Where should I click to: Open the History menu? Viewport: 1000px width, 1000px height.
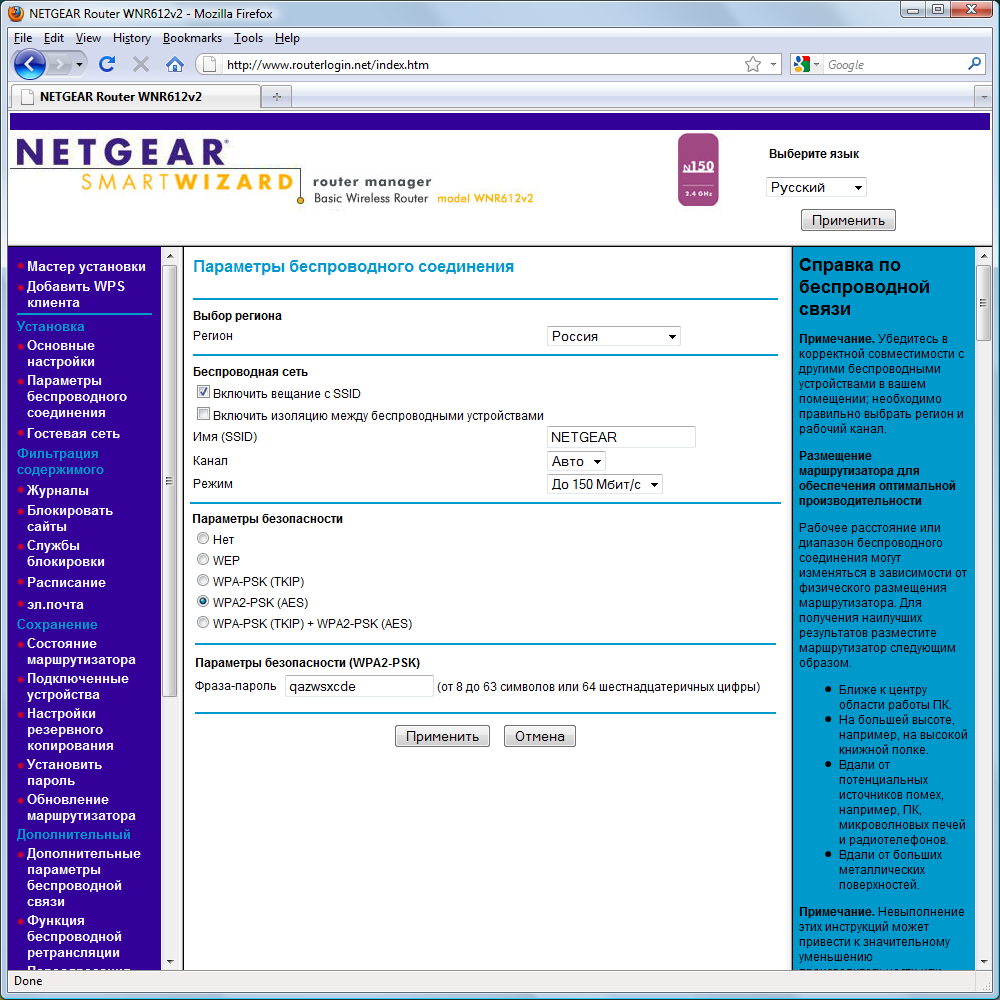coord(132,38)
